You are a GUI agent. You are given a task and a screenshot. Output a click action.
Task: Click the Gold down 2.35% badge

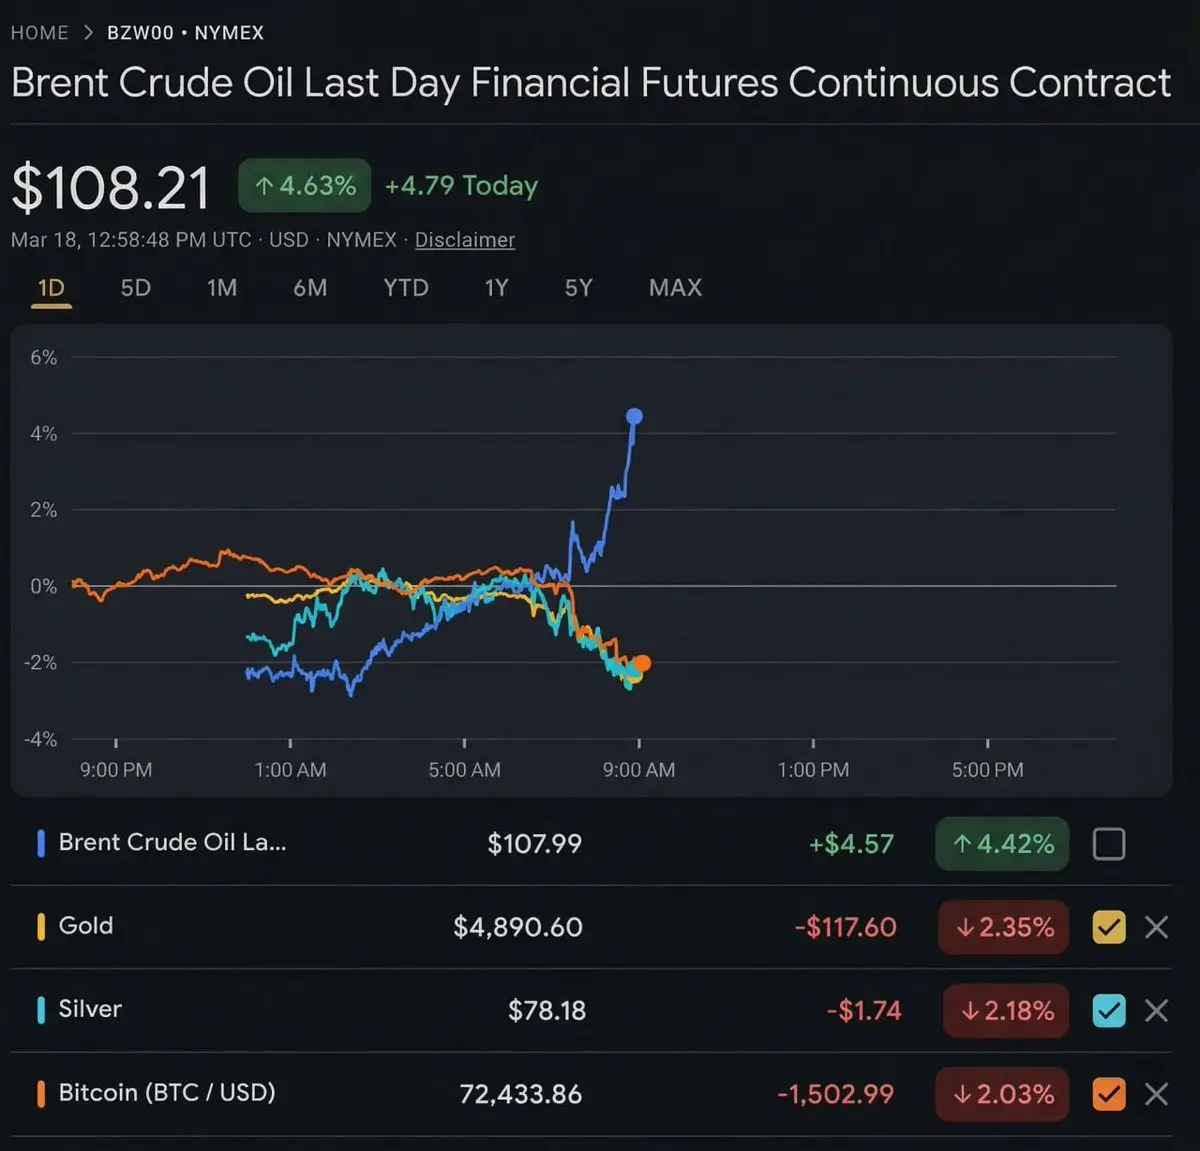coord(1003,928)
